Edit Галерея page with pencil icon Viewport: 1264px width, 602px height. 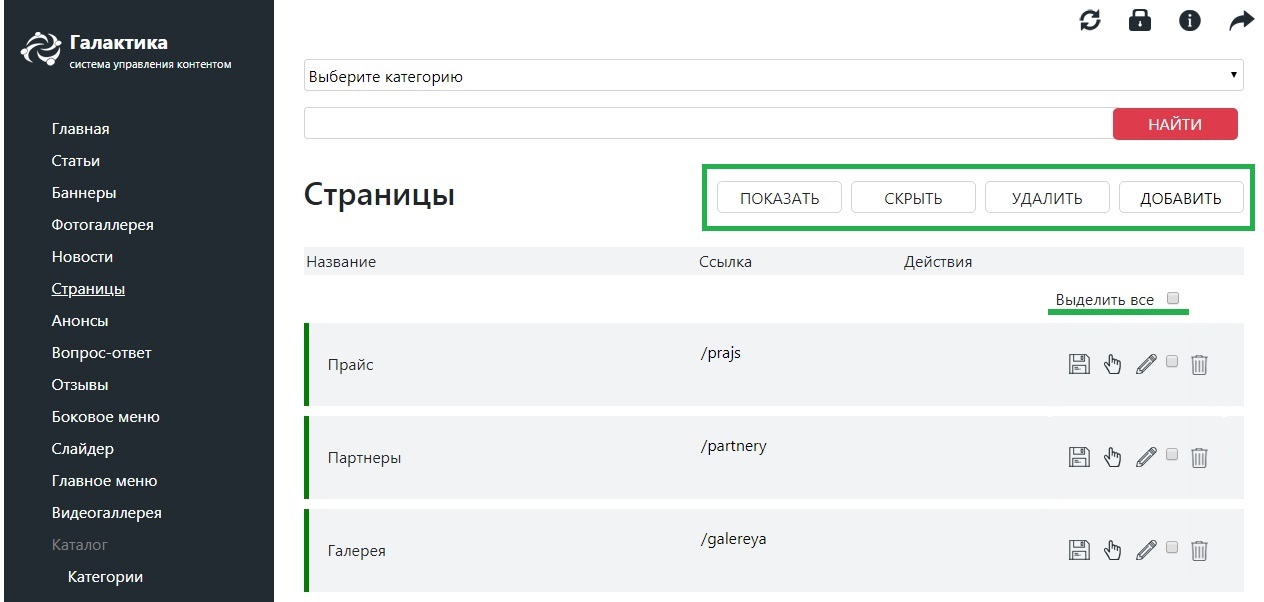1146,550
